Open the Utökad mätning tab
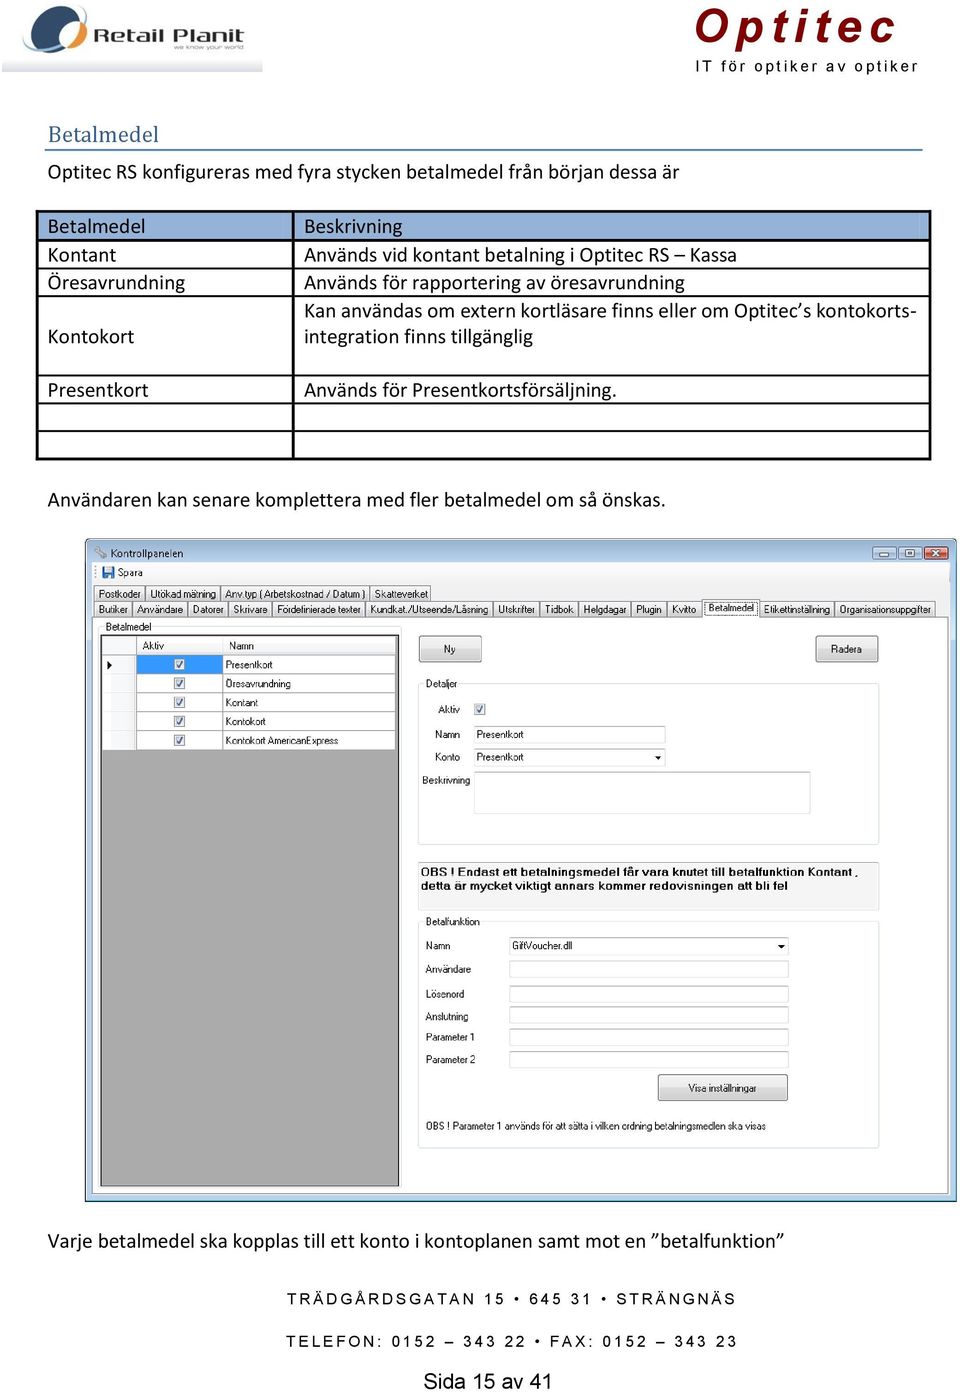The image size is (960, 1392). tap(183, 594)
